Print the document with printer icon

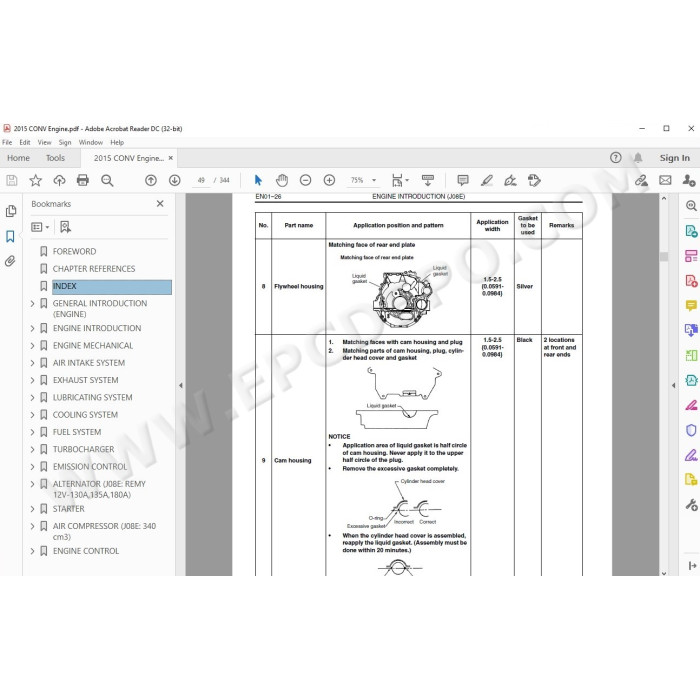[83, 180]
